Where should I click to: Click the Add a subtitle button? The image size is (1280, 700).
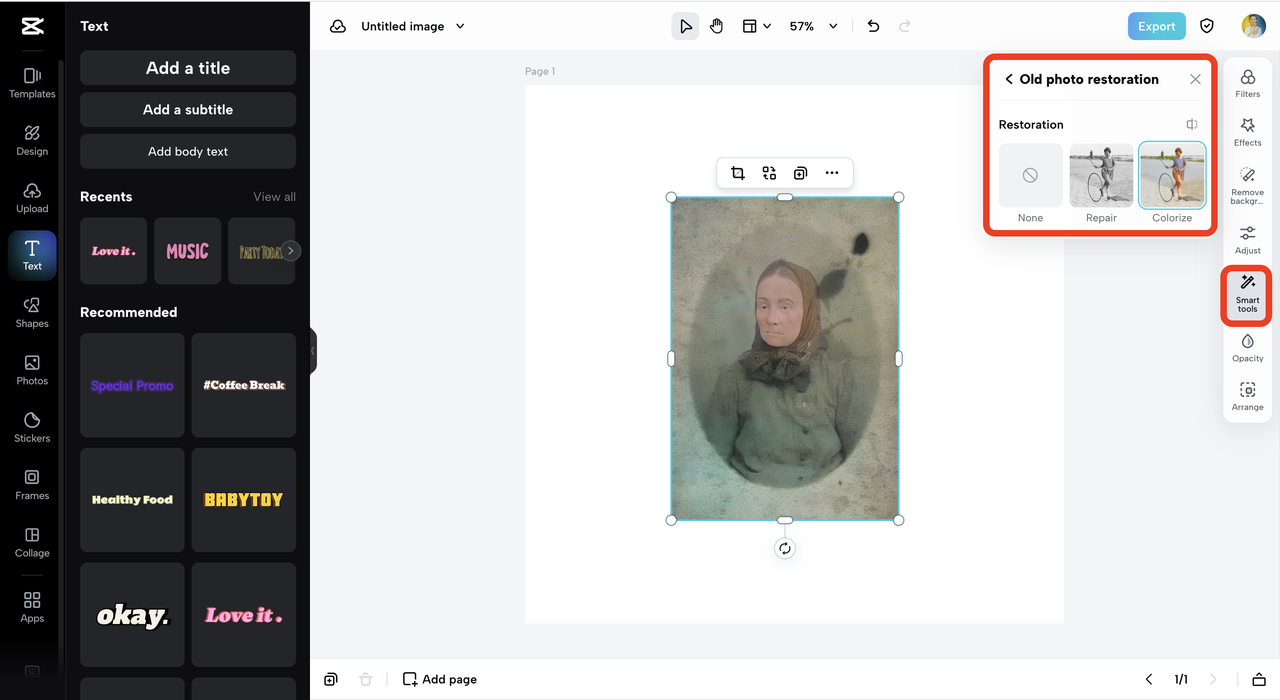pos(188,110)
